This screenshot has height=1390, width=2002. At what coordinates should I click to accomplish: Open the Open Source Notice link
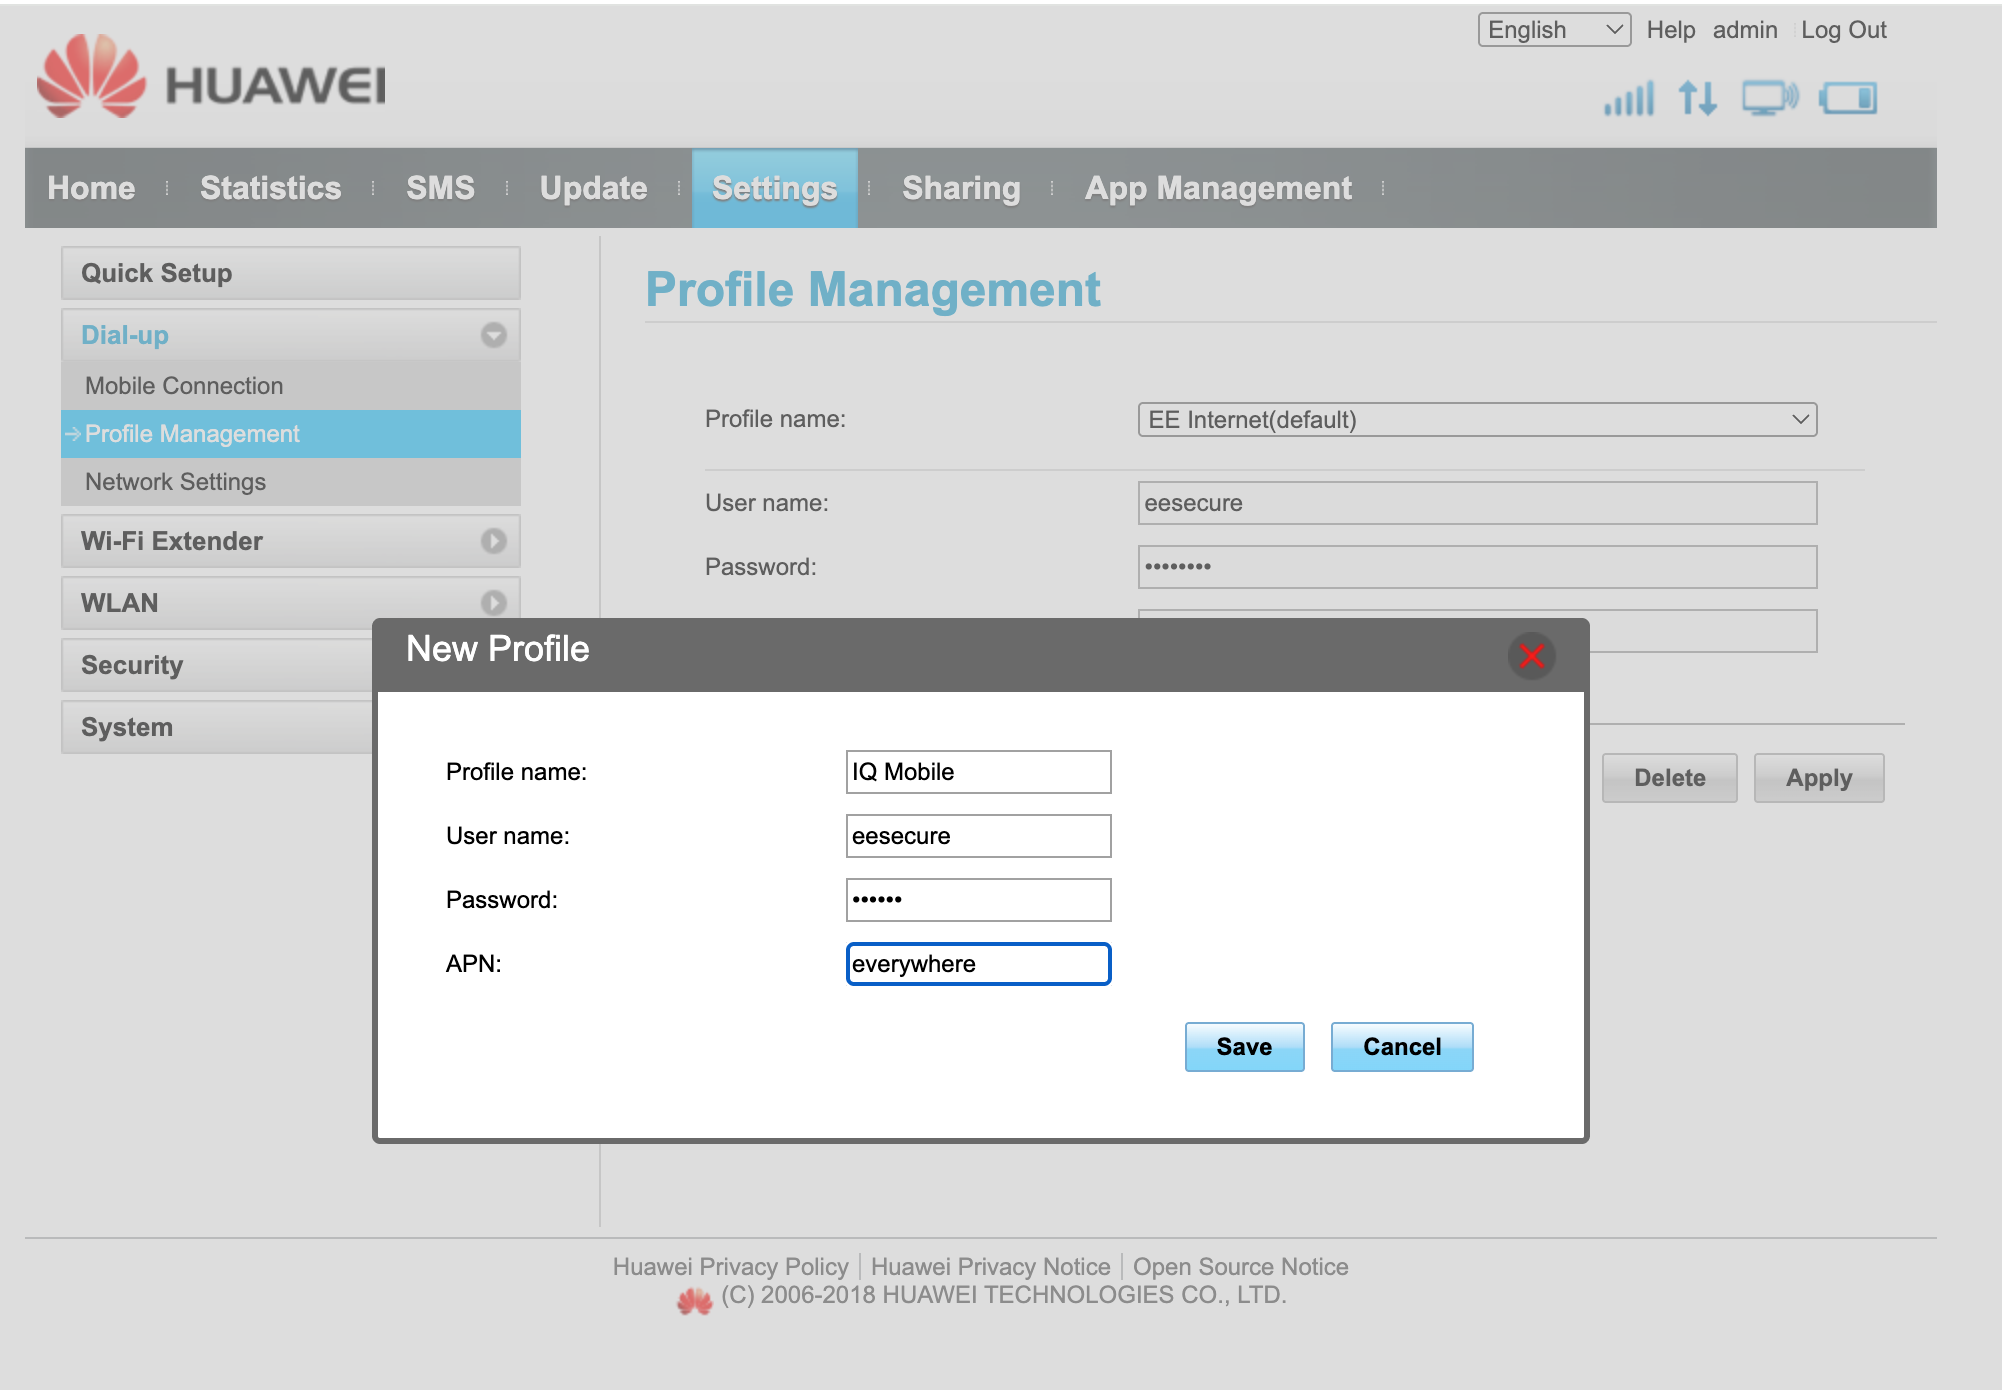pos(1240,1267)
